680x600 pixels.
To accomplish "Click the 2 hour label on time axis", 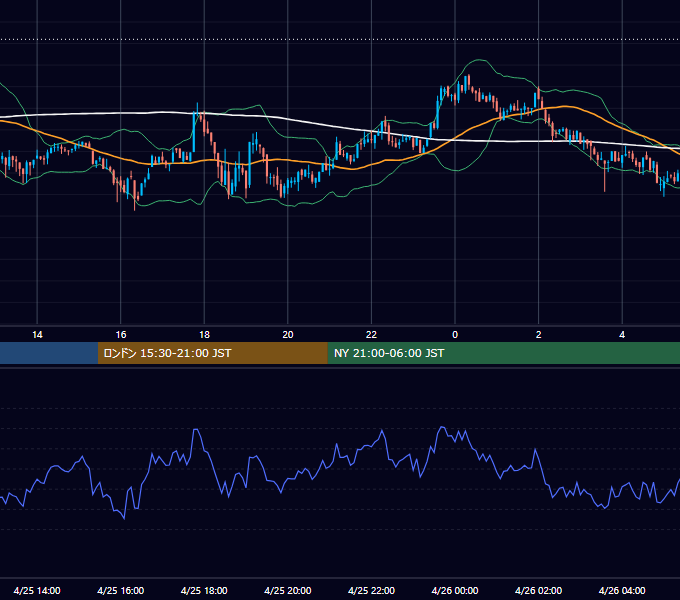I will [x=538, y=335].
